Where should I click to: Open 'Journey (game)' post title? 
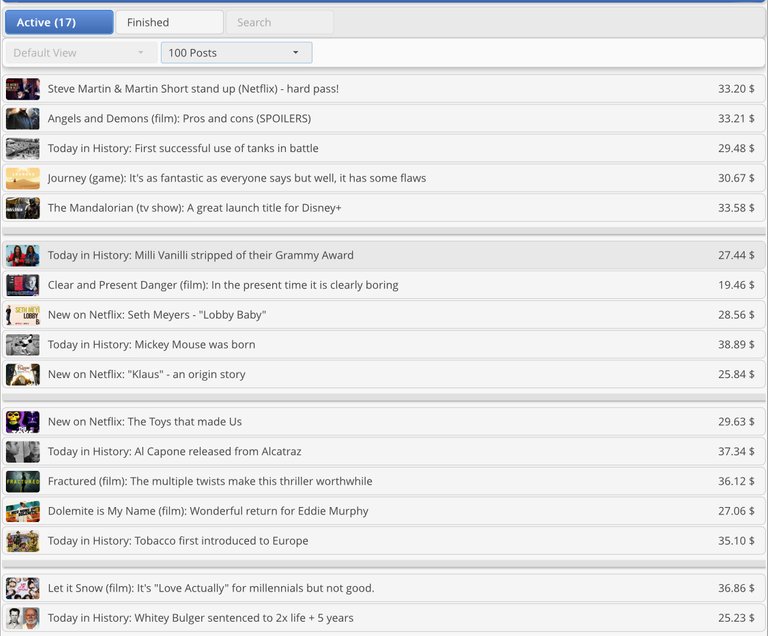[237, 178]
